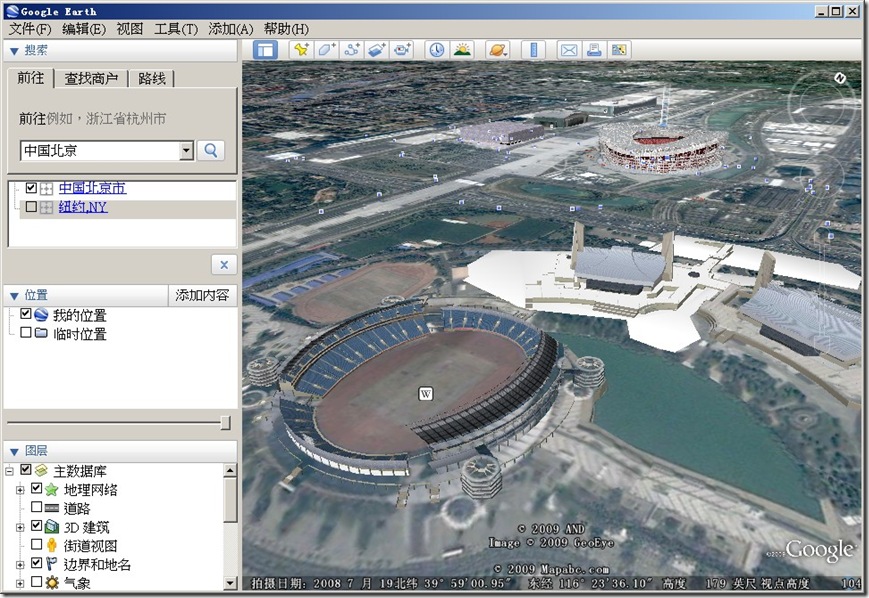Add a path from toolbar

[352, 50]
